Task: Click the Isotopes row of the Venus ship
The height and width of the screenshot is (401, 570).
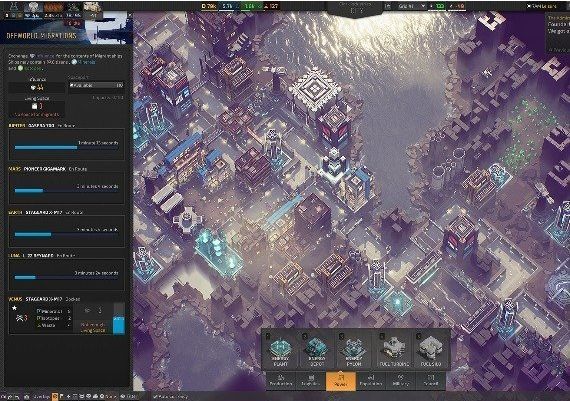Action: tap(54, 318)
